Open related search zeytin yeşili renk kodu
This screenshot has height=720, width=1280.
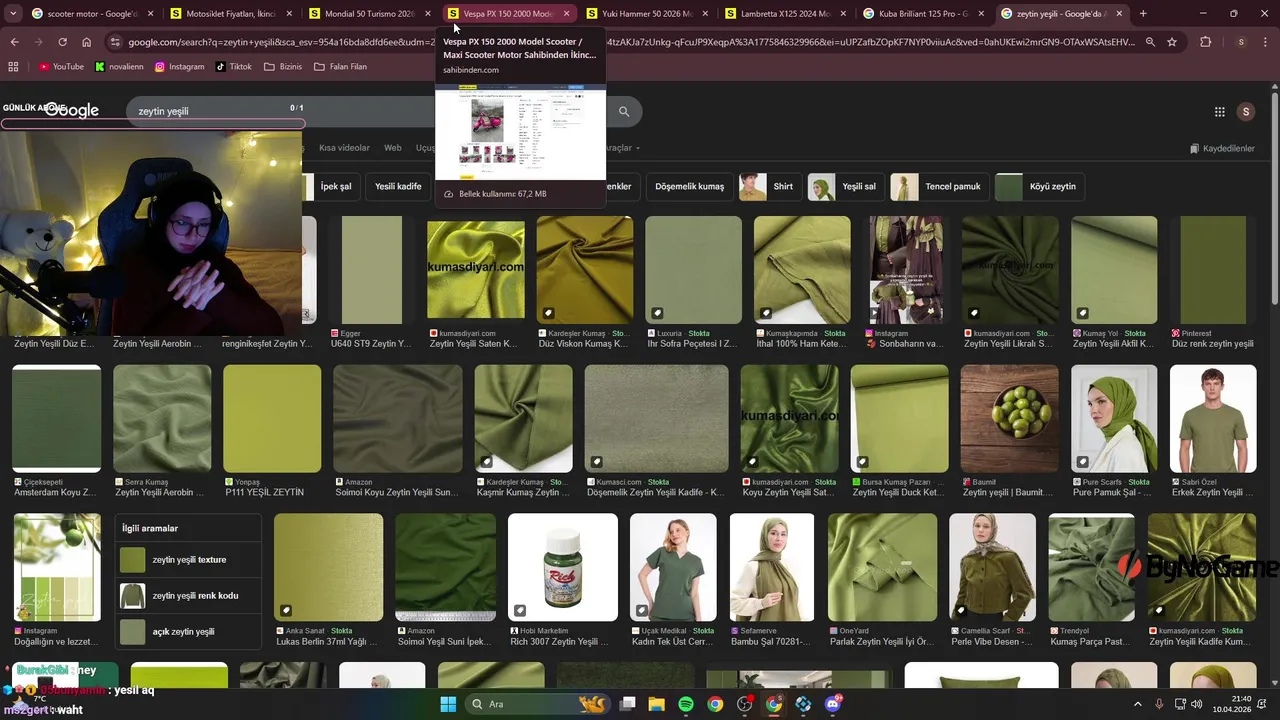[188, 596]
